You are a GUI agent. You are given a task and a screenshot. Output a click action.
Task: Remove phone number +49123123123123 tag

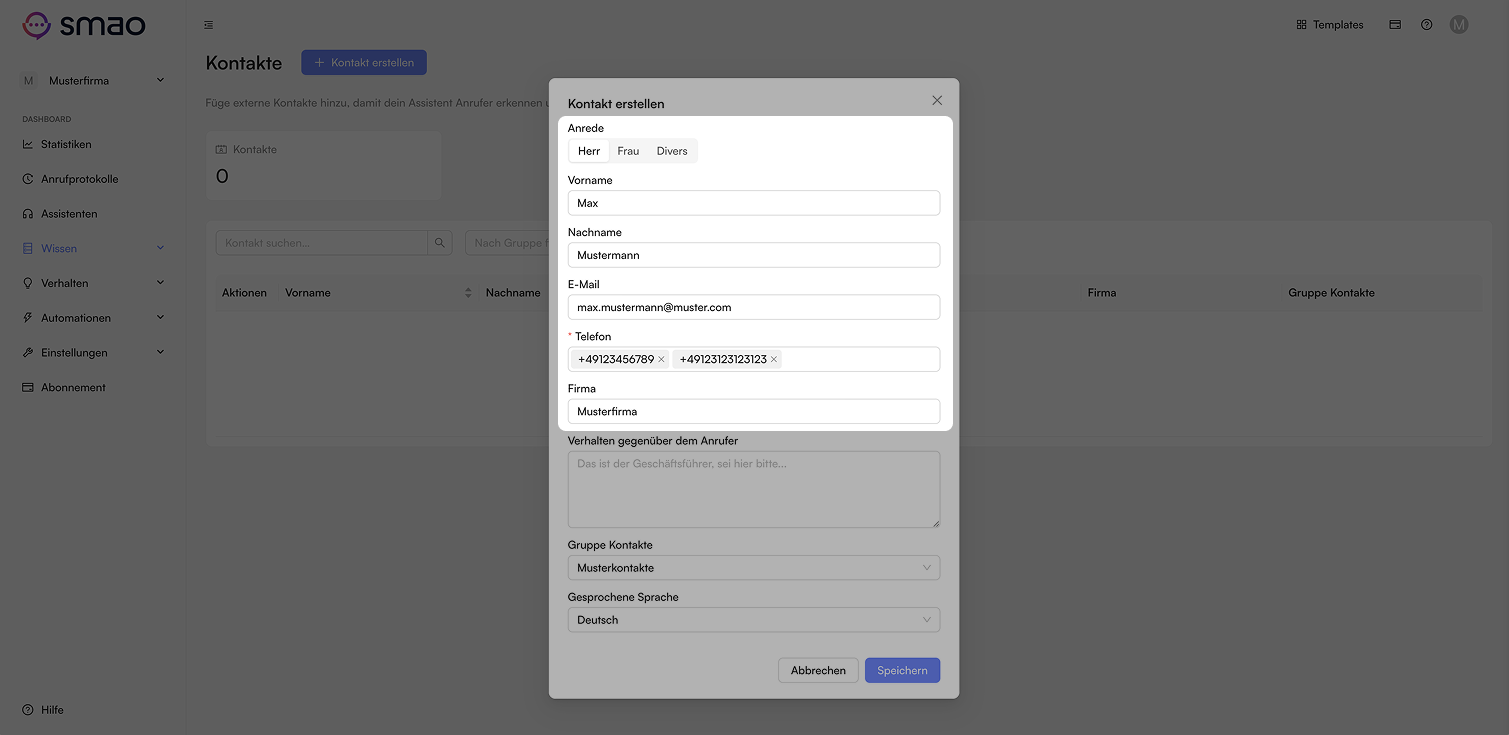774,359
